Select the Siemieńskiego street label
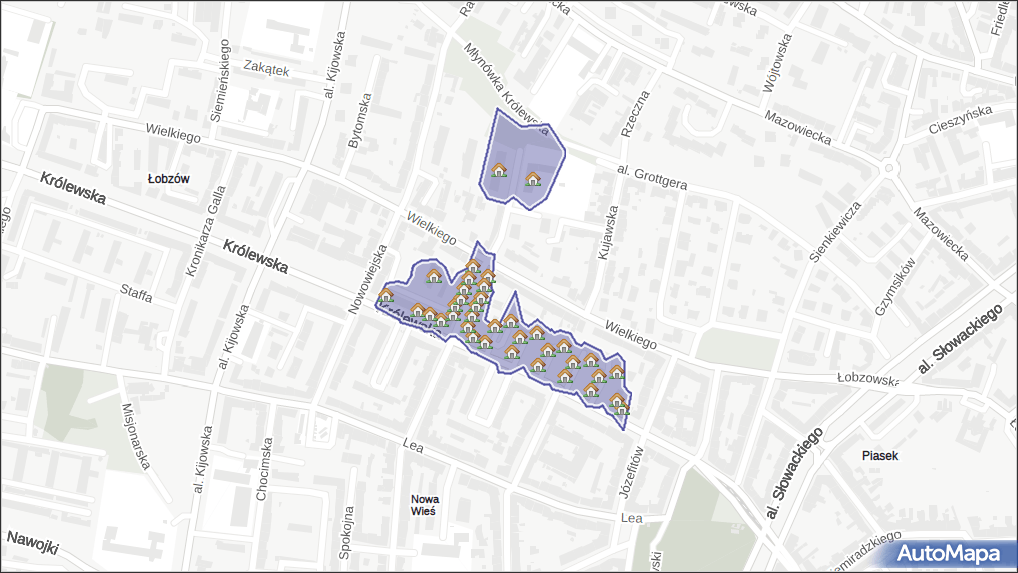 click(x=220, y=80)
